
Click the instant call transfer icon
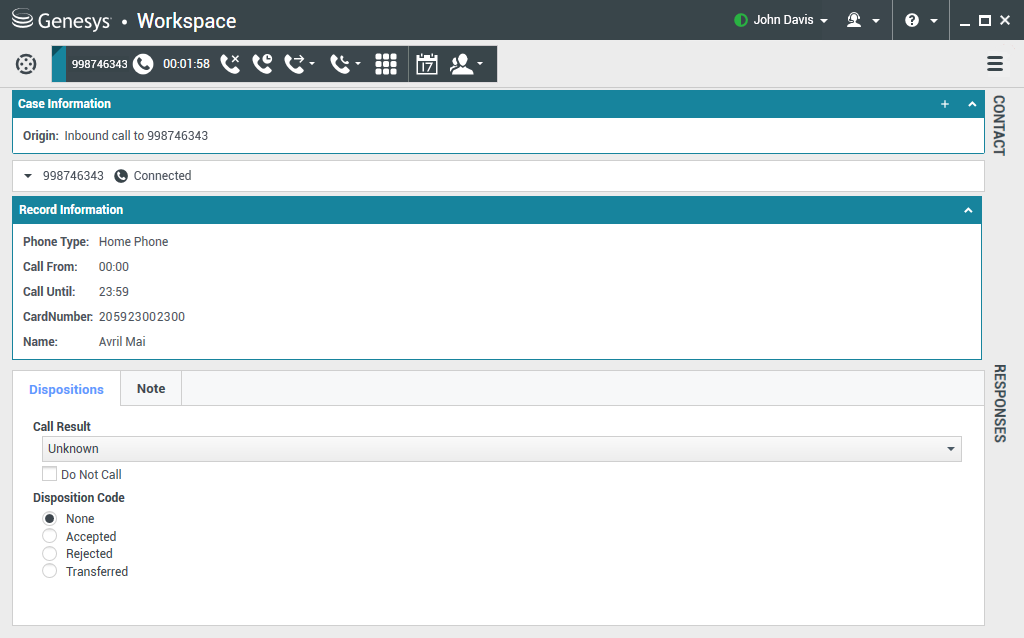[x=295, y=63]
